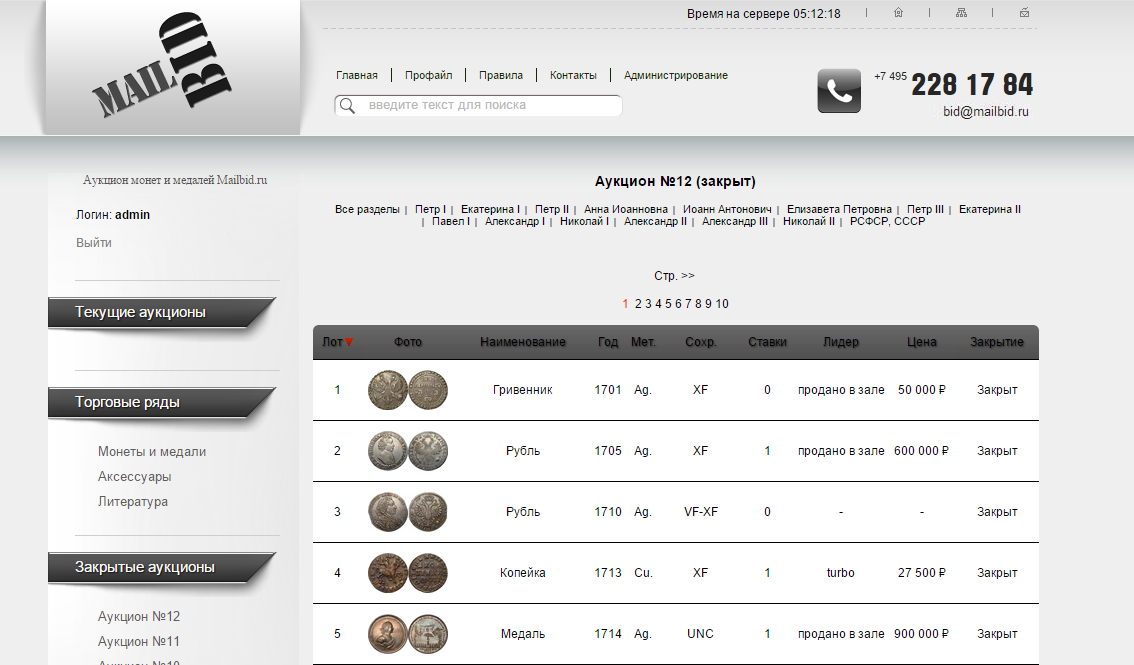Screen dimensions: 1134x665
Task: Open Аукцион №12 in sidebar
Action: click(x=139, y=617)
